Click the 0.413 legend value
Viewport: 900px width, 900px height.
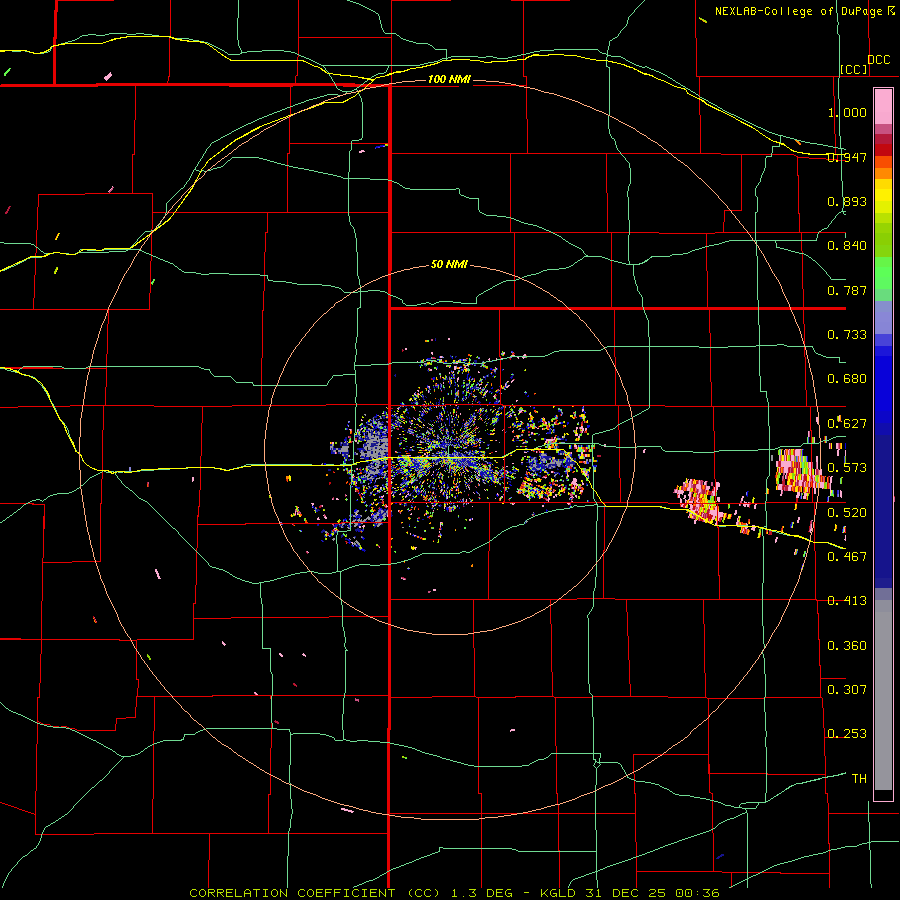click(847, 601)
